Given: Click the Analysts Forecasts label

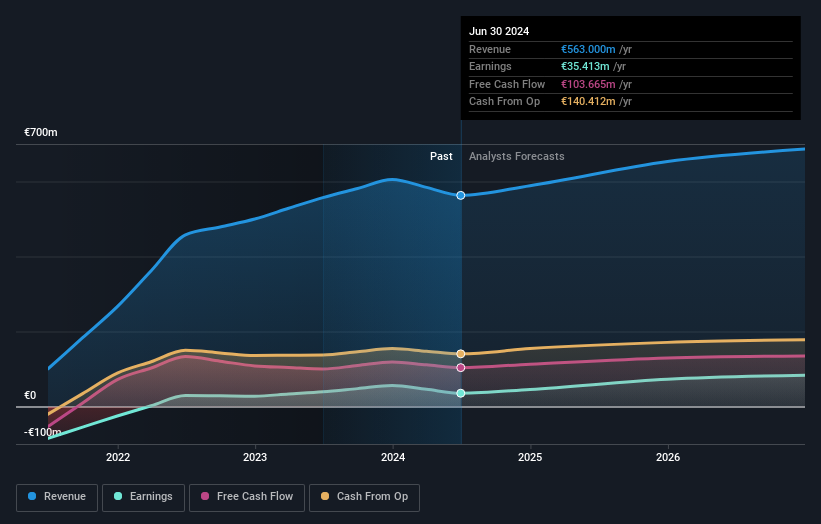Looking at the screenshot, I should click(x=517, y=156).
